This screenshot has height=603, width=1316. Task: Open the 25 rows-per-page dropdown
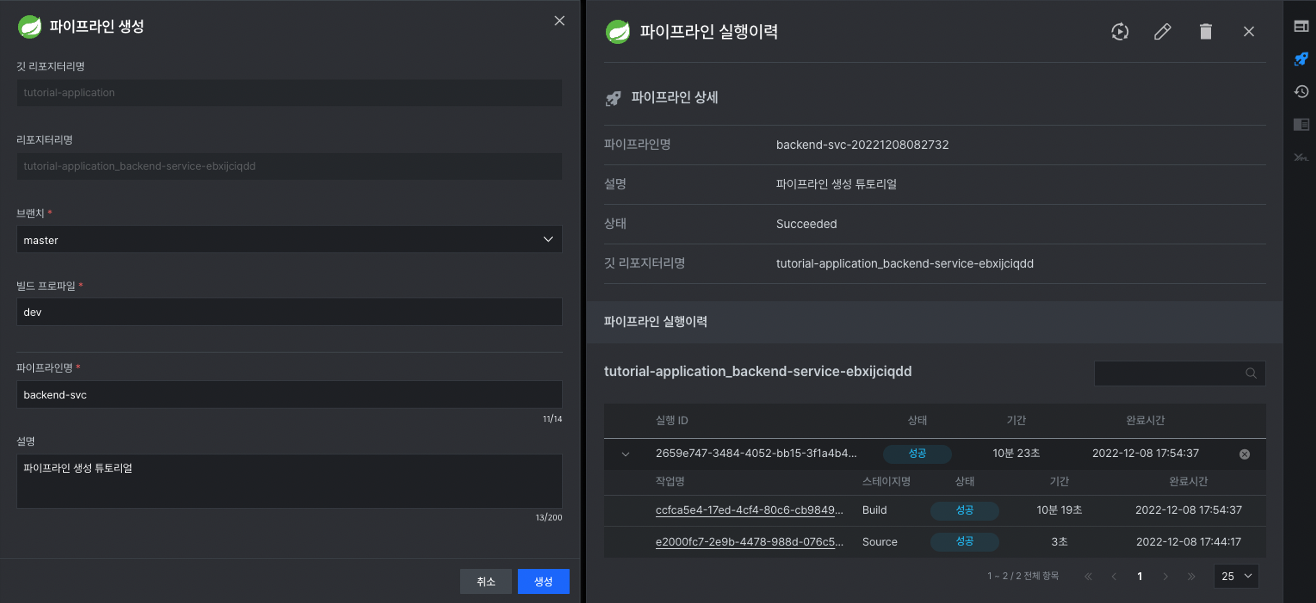click(x=1236, y=576)
